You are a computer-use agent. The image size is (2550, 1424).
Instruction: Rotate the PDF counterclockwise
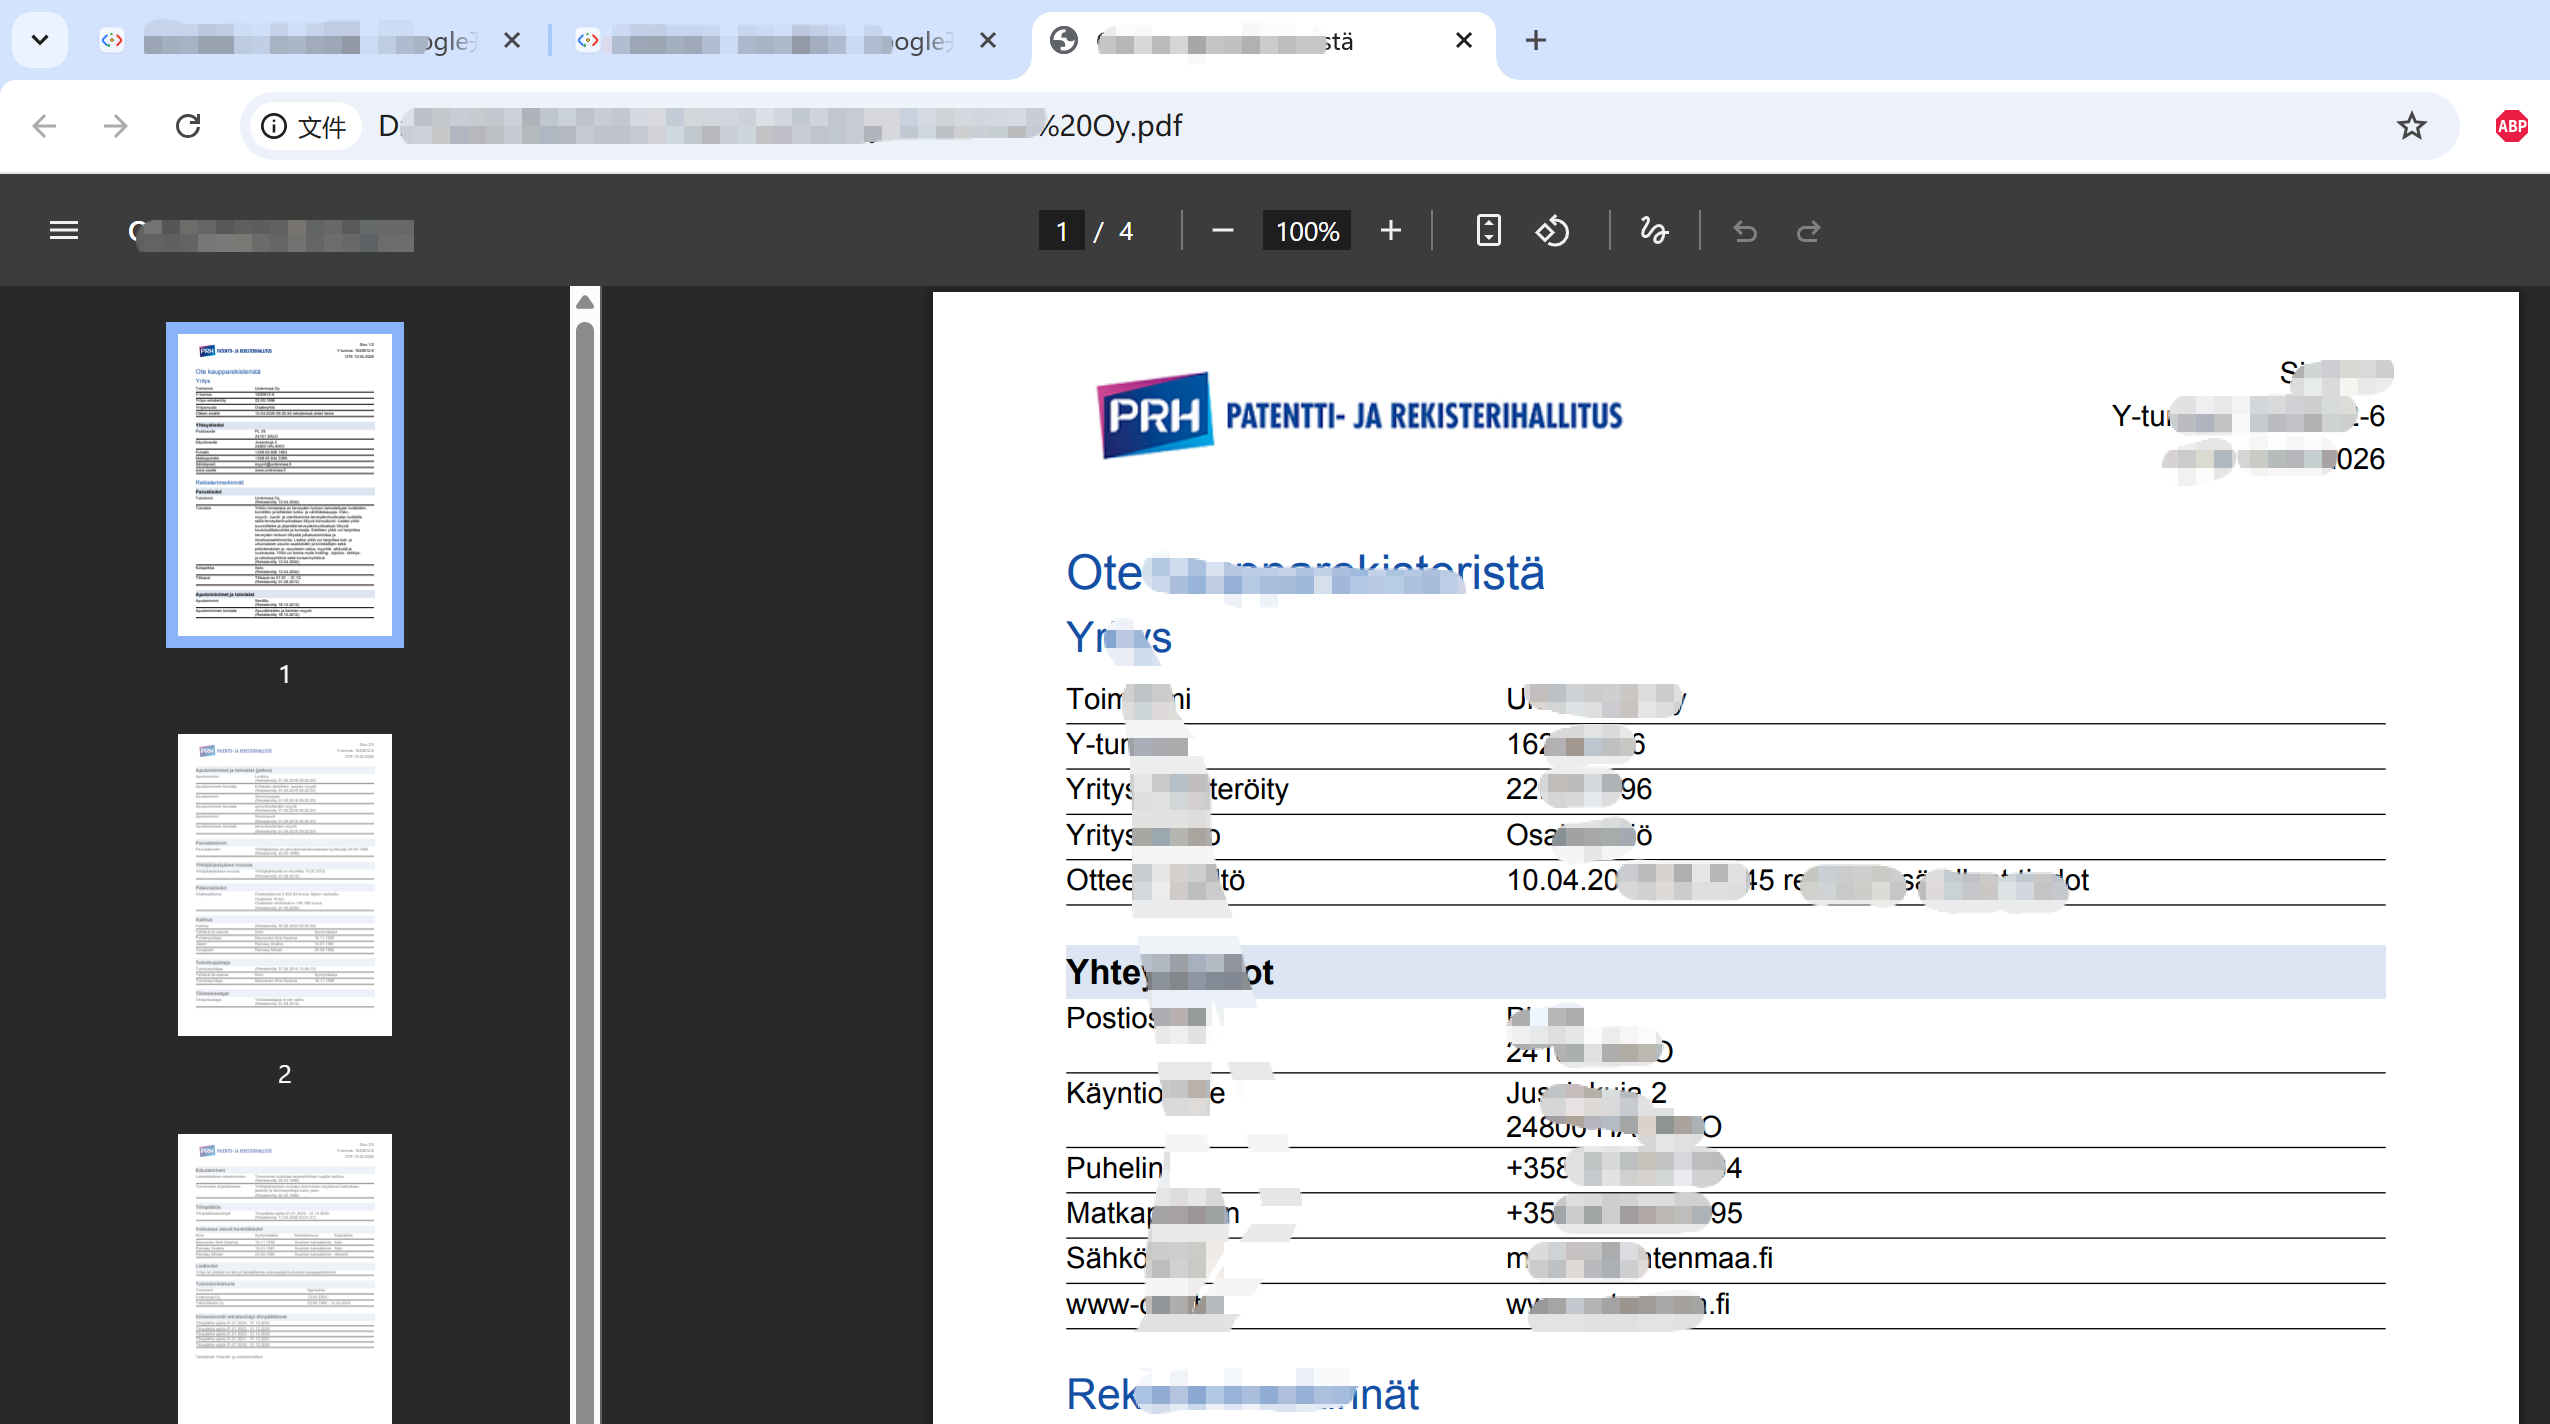tap(1552, 231)
